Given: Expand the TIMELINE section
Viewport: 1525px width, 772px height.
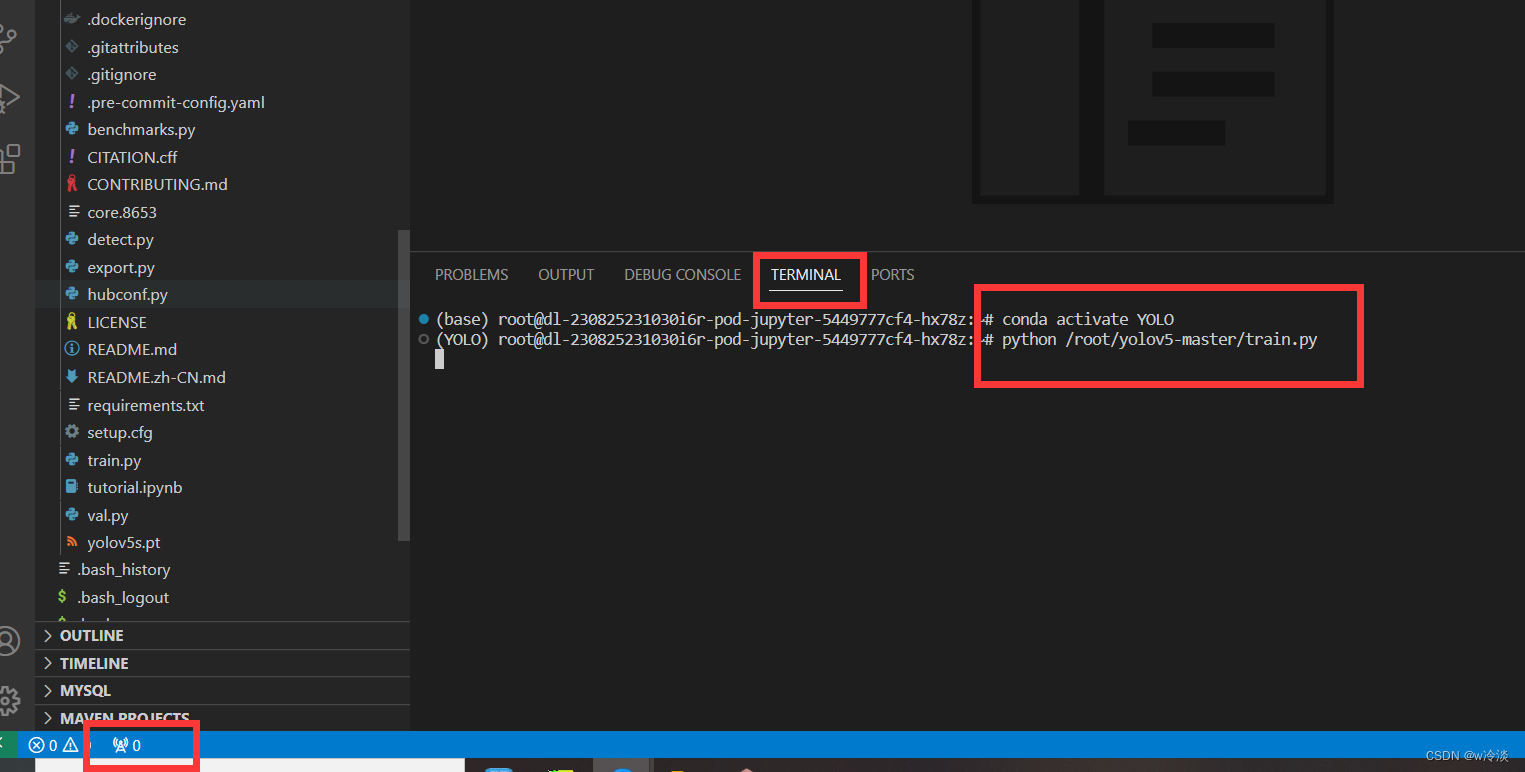Looking at the screenshot, I should click(222, 663).
